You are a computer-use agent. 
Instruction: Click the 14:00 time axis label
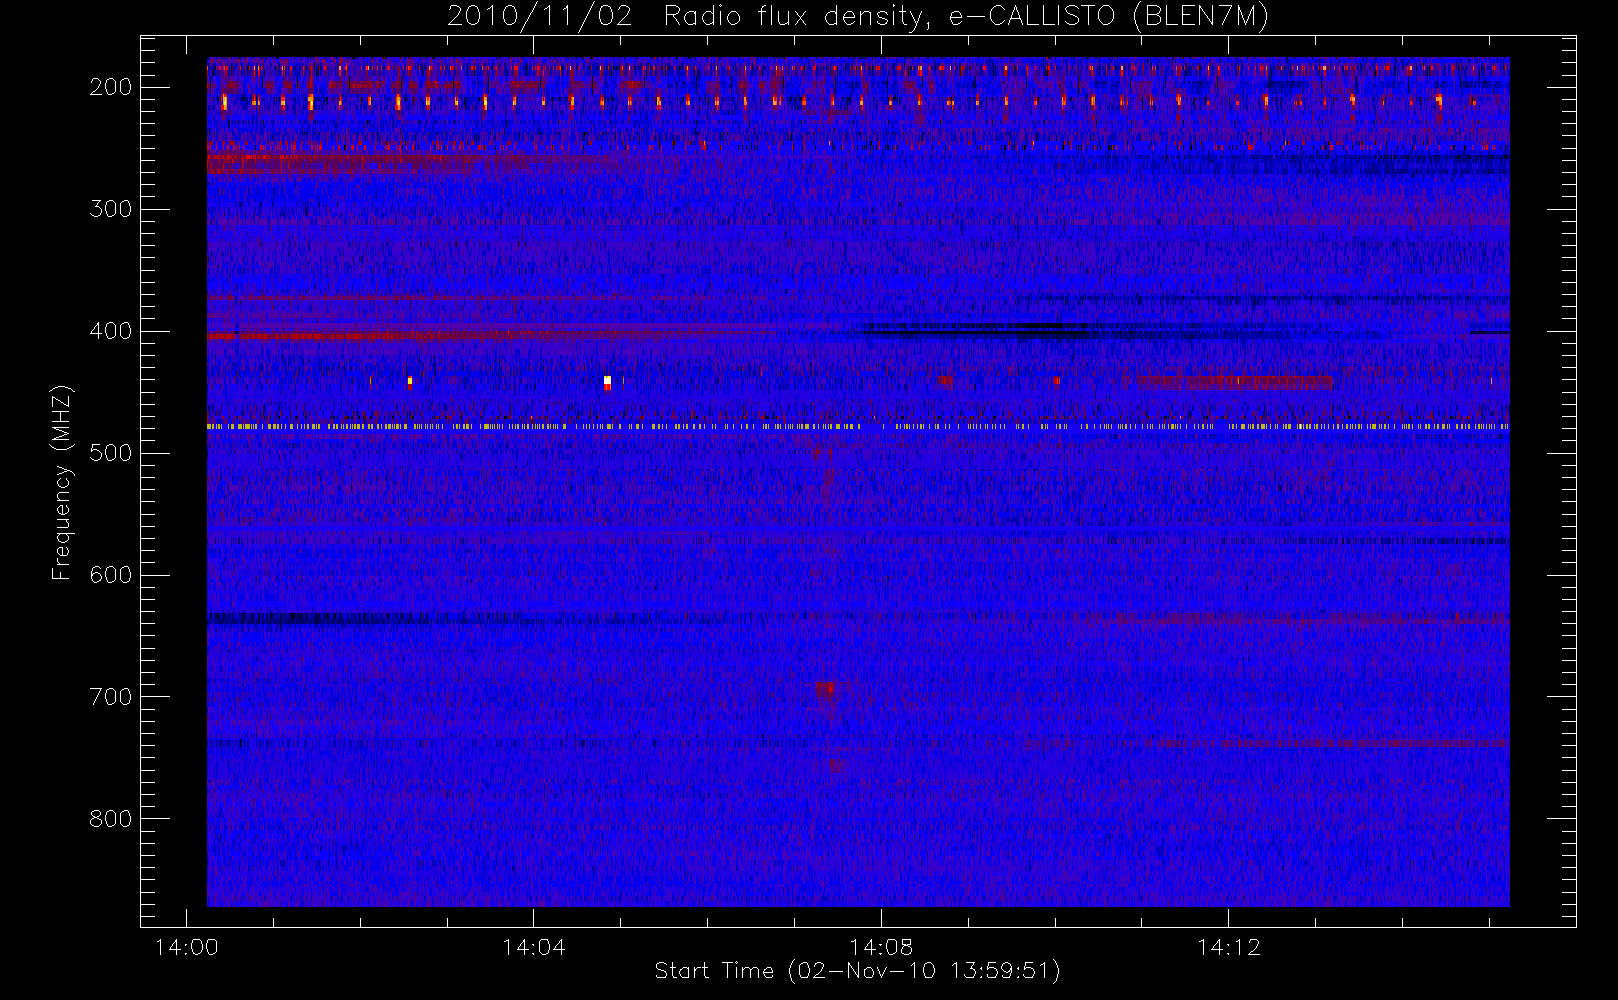coord(186,947)
